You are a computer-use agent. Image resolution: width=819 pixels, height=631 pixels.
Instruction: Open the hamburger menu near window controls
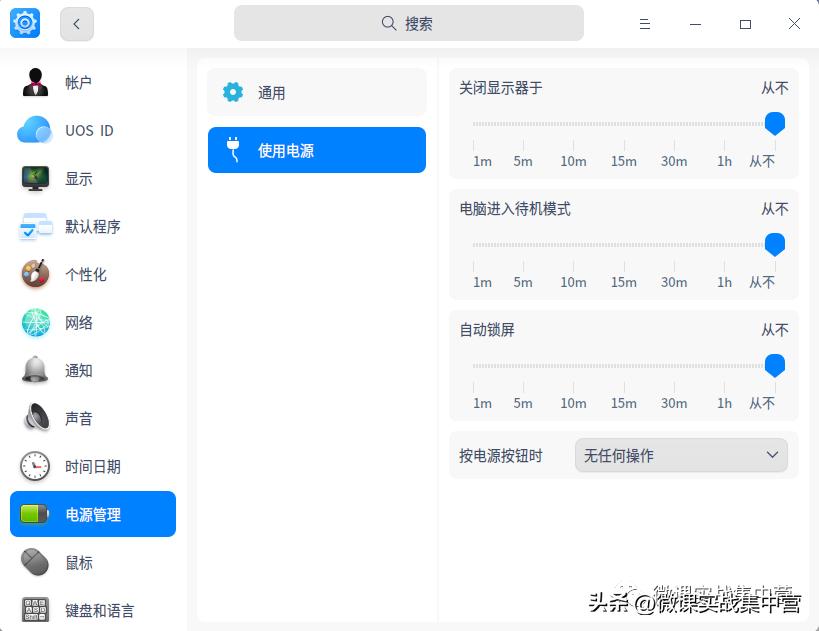[x=645, y=23]
